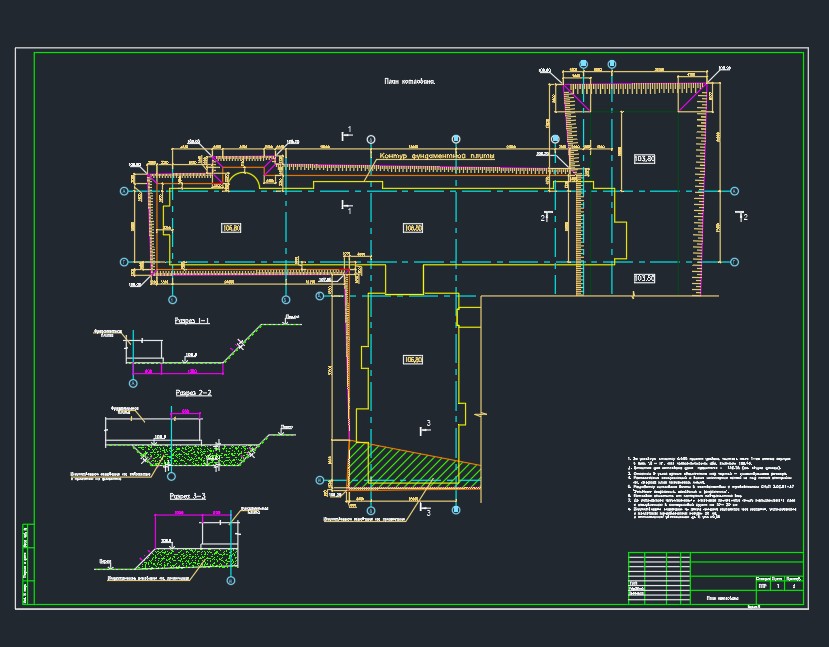
Task: Click the 'Разрез 1-1' section heading
Action: coord(192,320)
